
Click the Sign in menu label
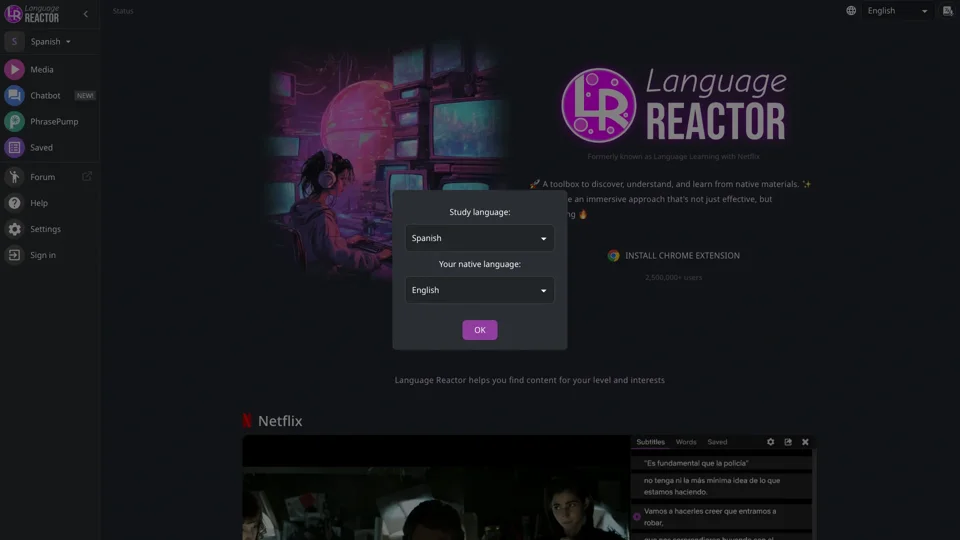[43, 255]
